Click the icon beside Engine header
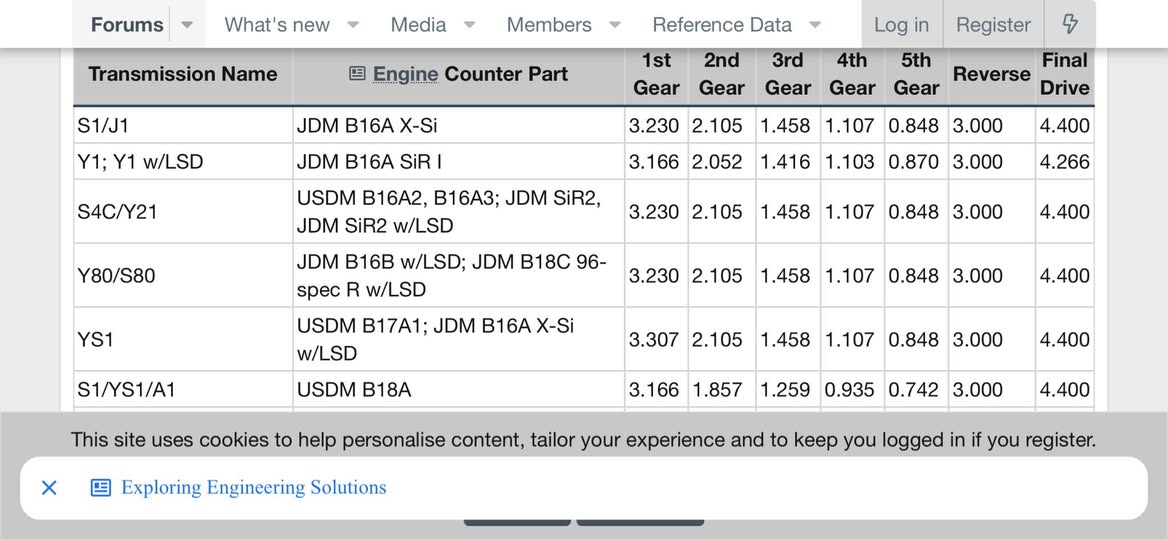The height and width of the screenshot is (540, 1168). (x=358, y=73)
